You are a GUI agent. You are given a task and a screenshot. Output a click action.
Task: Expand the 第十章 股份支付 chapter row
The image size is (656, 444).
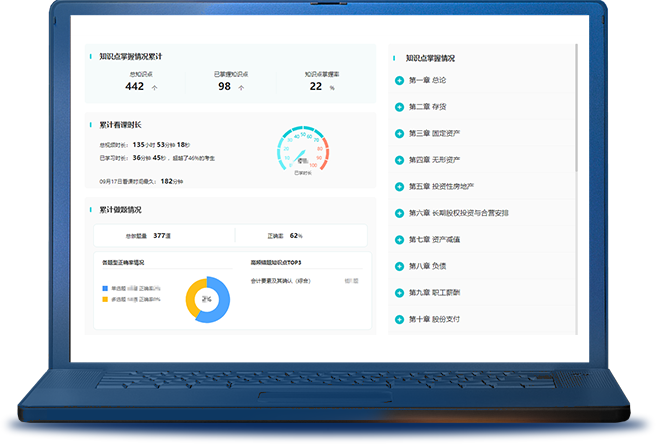pyautogui.click(x=400, y=320)
